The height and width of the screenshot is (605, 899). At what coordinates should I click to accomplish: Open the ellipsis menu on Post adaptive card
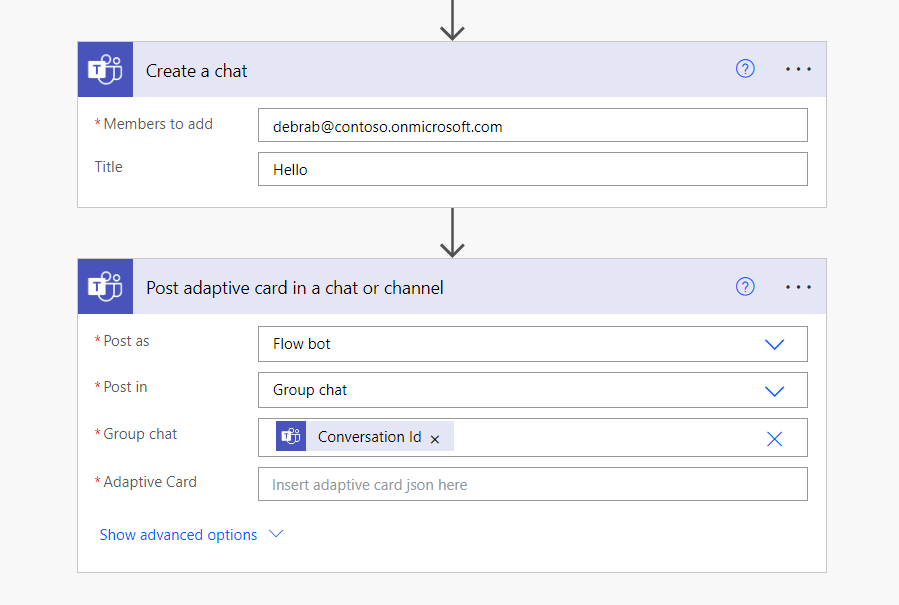point(798,287)
